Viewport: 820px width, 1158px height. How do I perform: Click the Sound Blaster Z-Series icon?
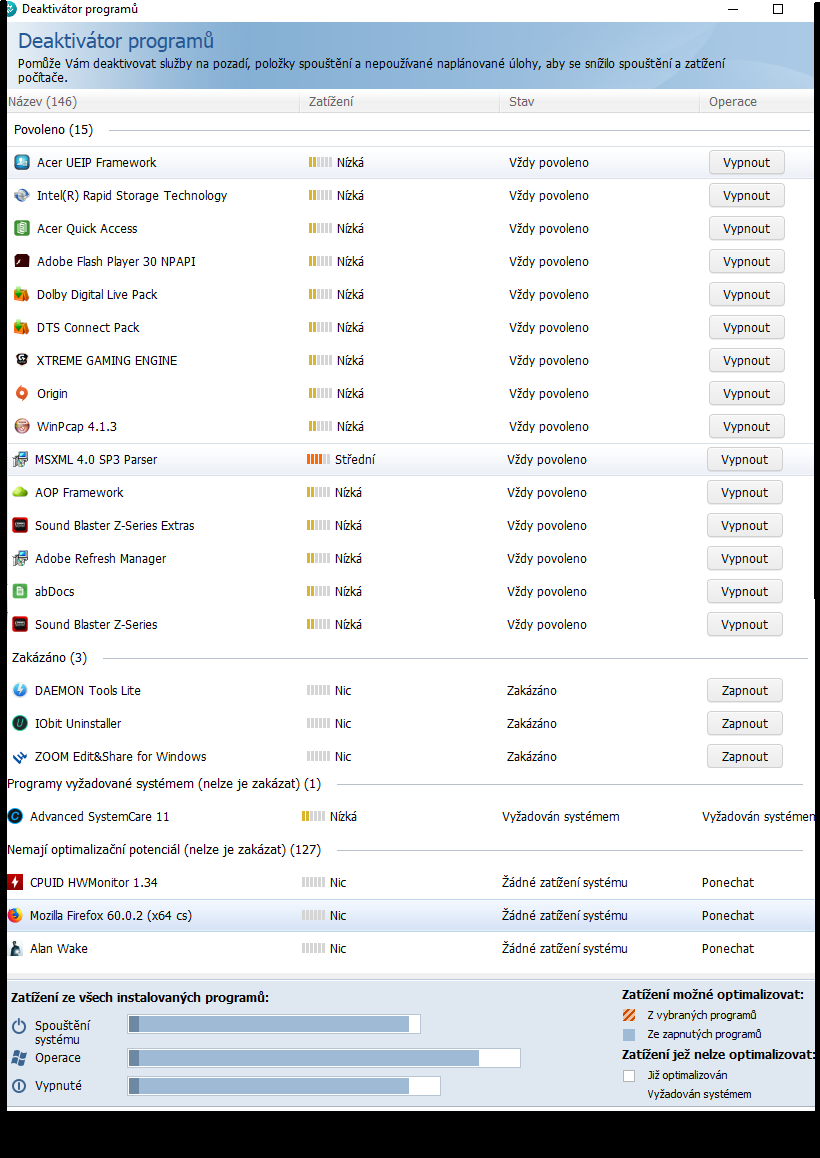point(20,624)
